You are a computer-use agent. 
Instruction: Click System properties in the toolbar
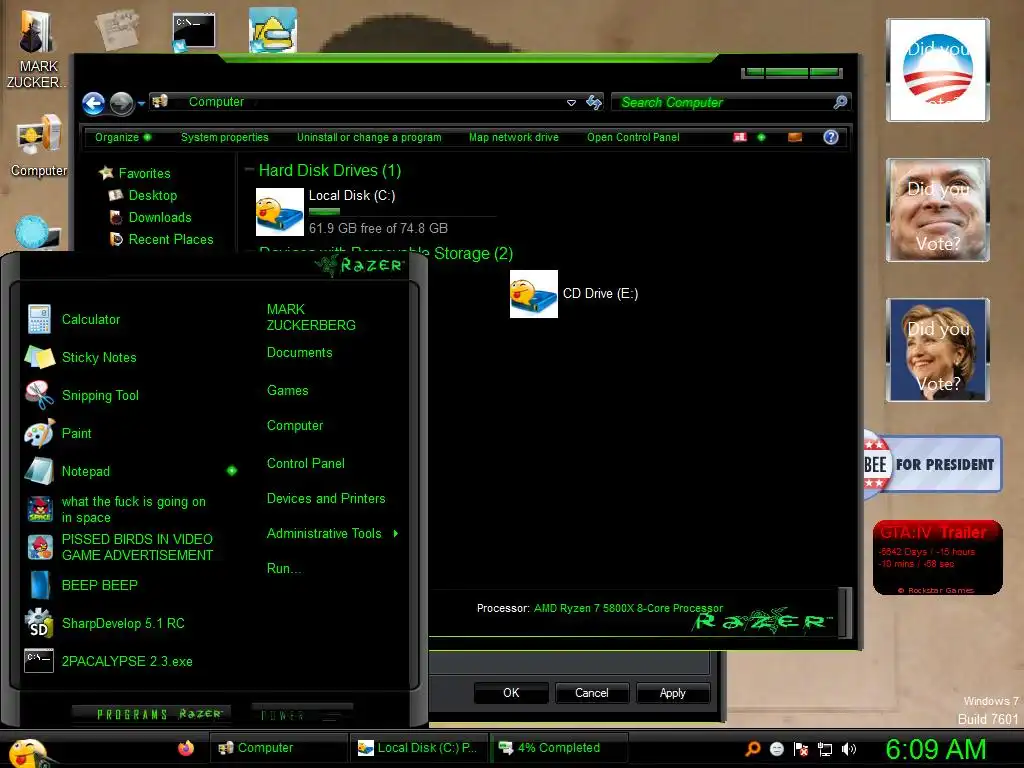click(225, 137)
